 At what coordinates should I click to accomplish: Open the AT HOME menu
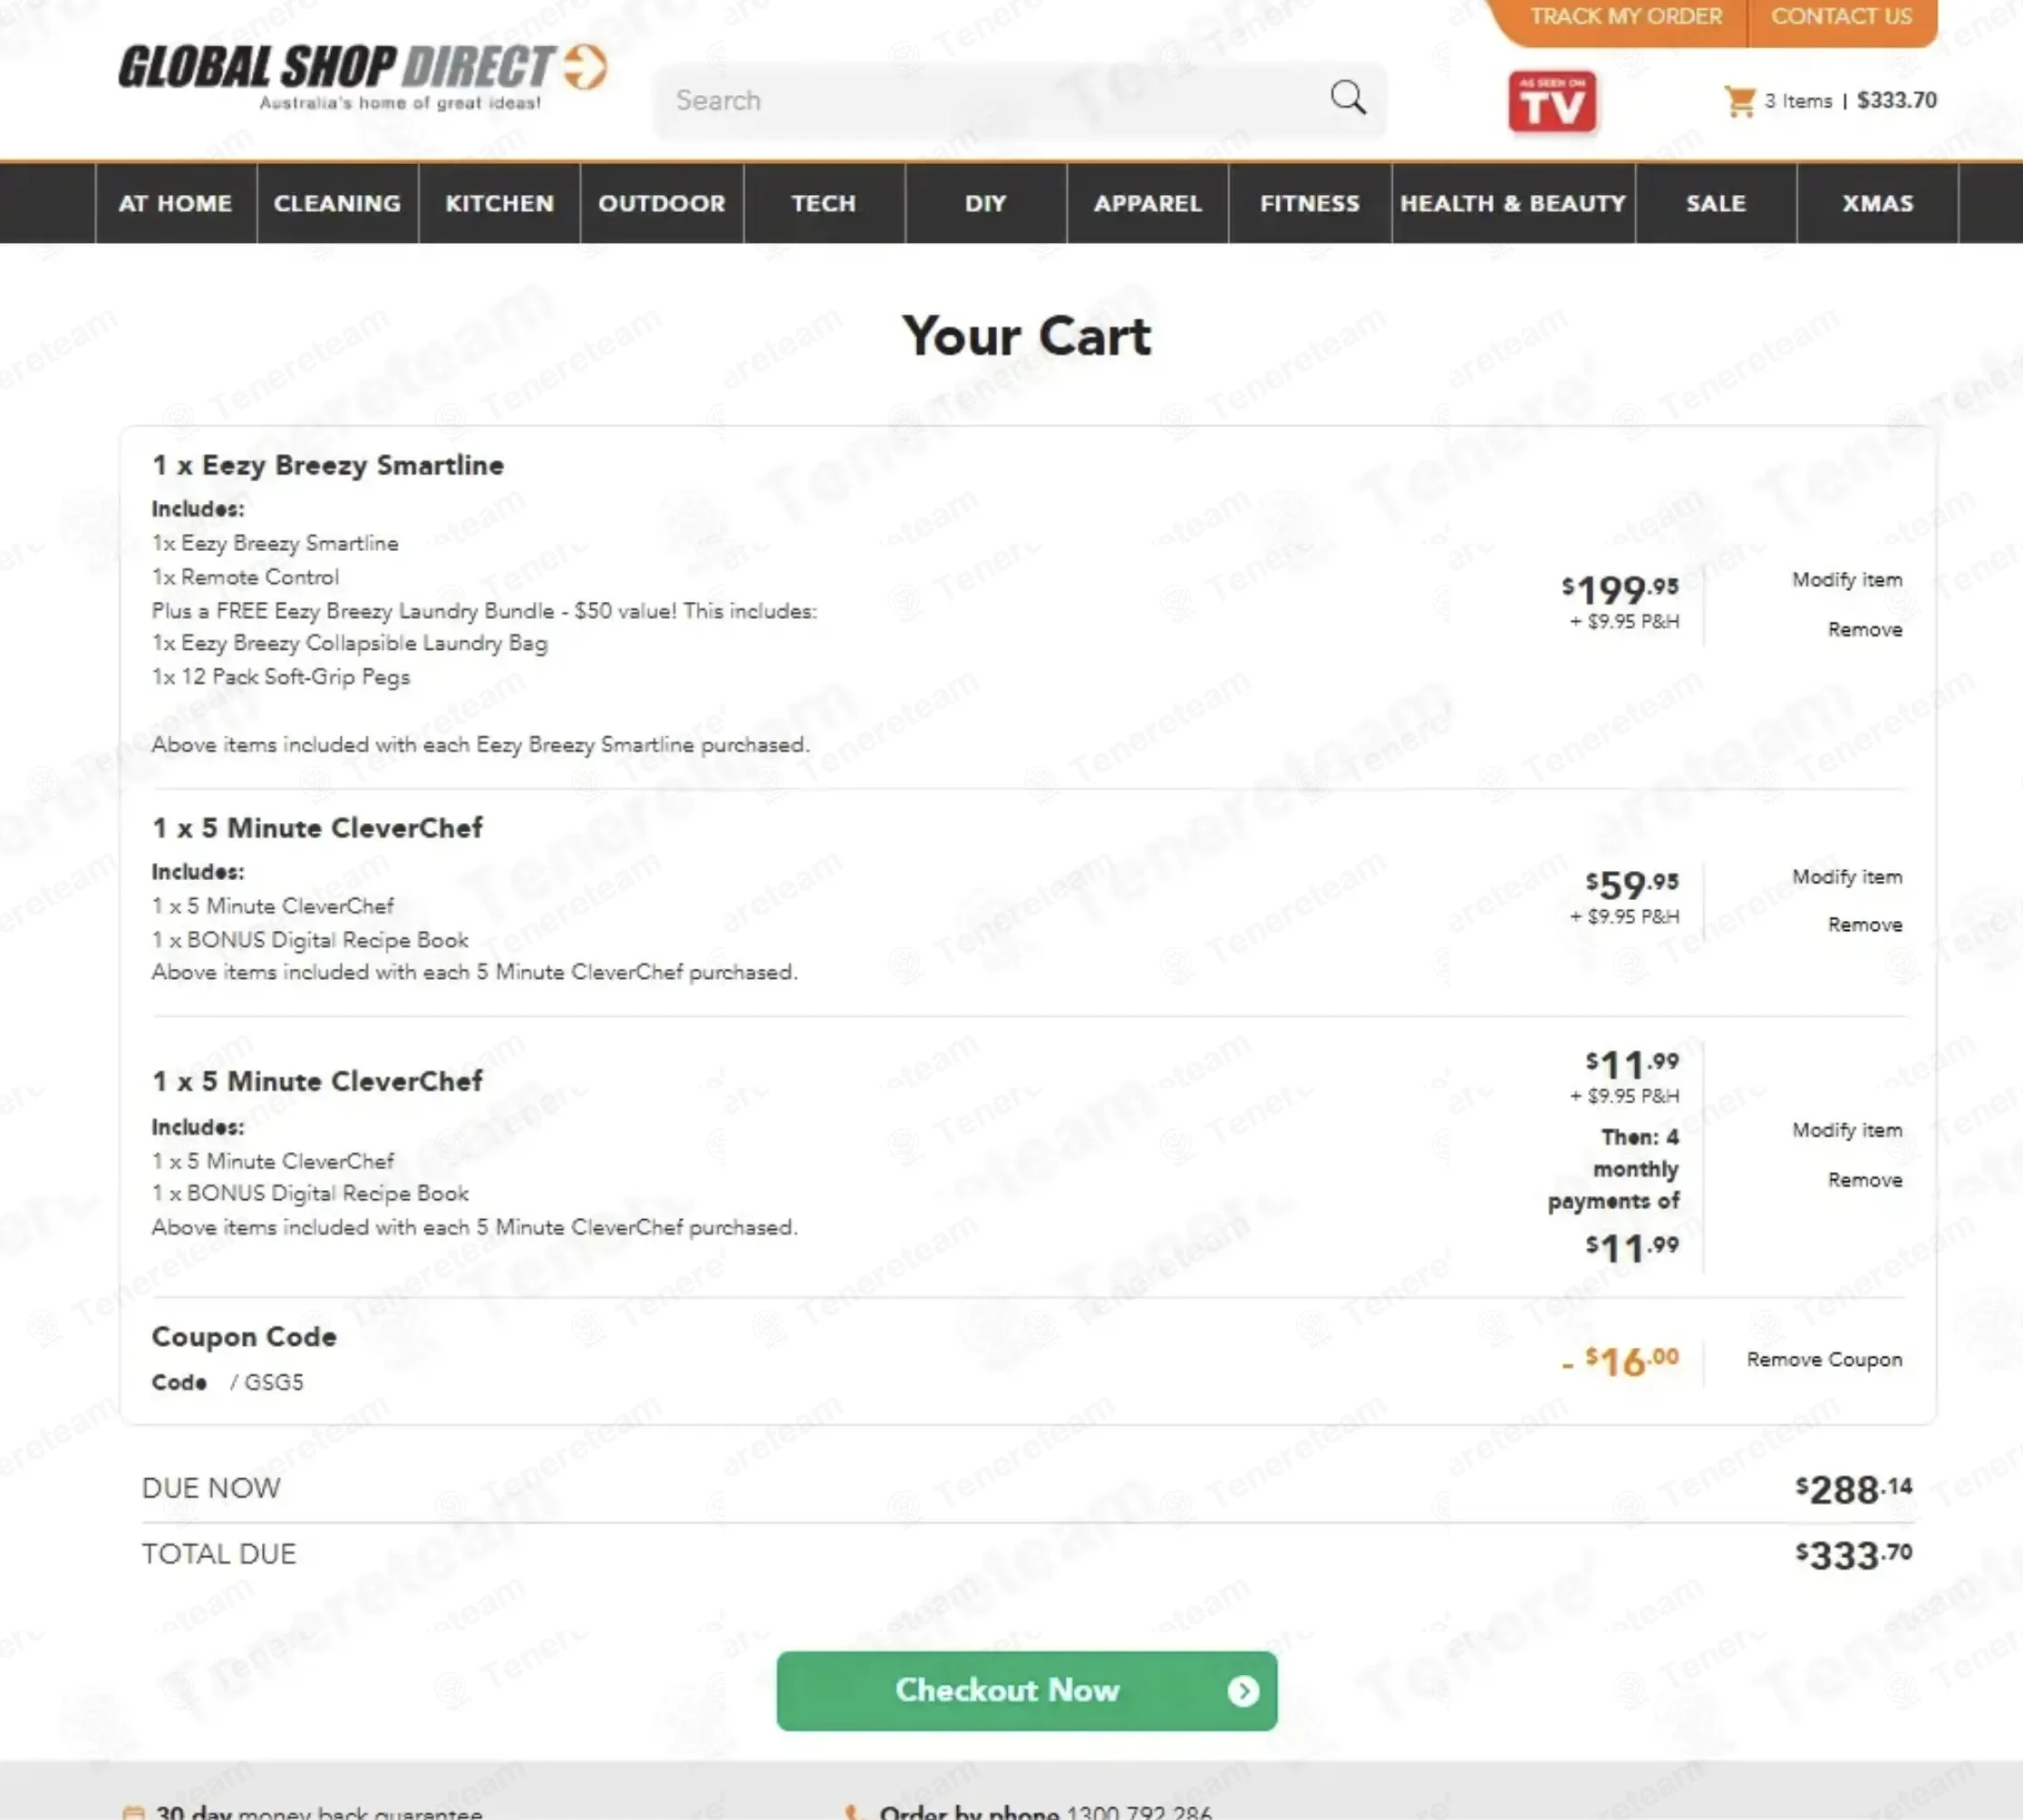pyautogui.click(x=175, y=203)
